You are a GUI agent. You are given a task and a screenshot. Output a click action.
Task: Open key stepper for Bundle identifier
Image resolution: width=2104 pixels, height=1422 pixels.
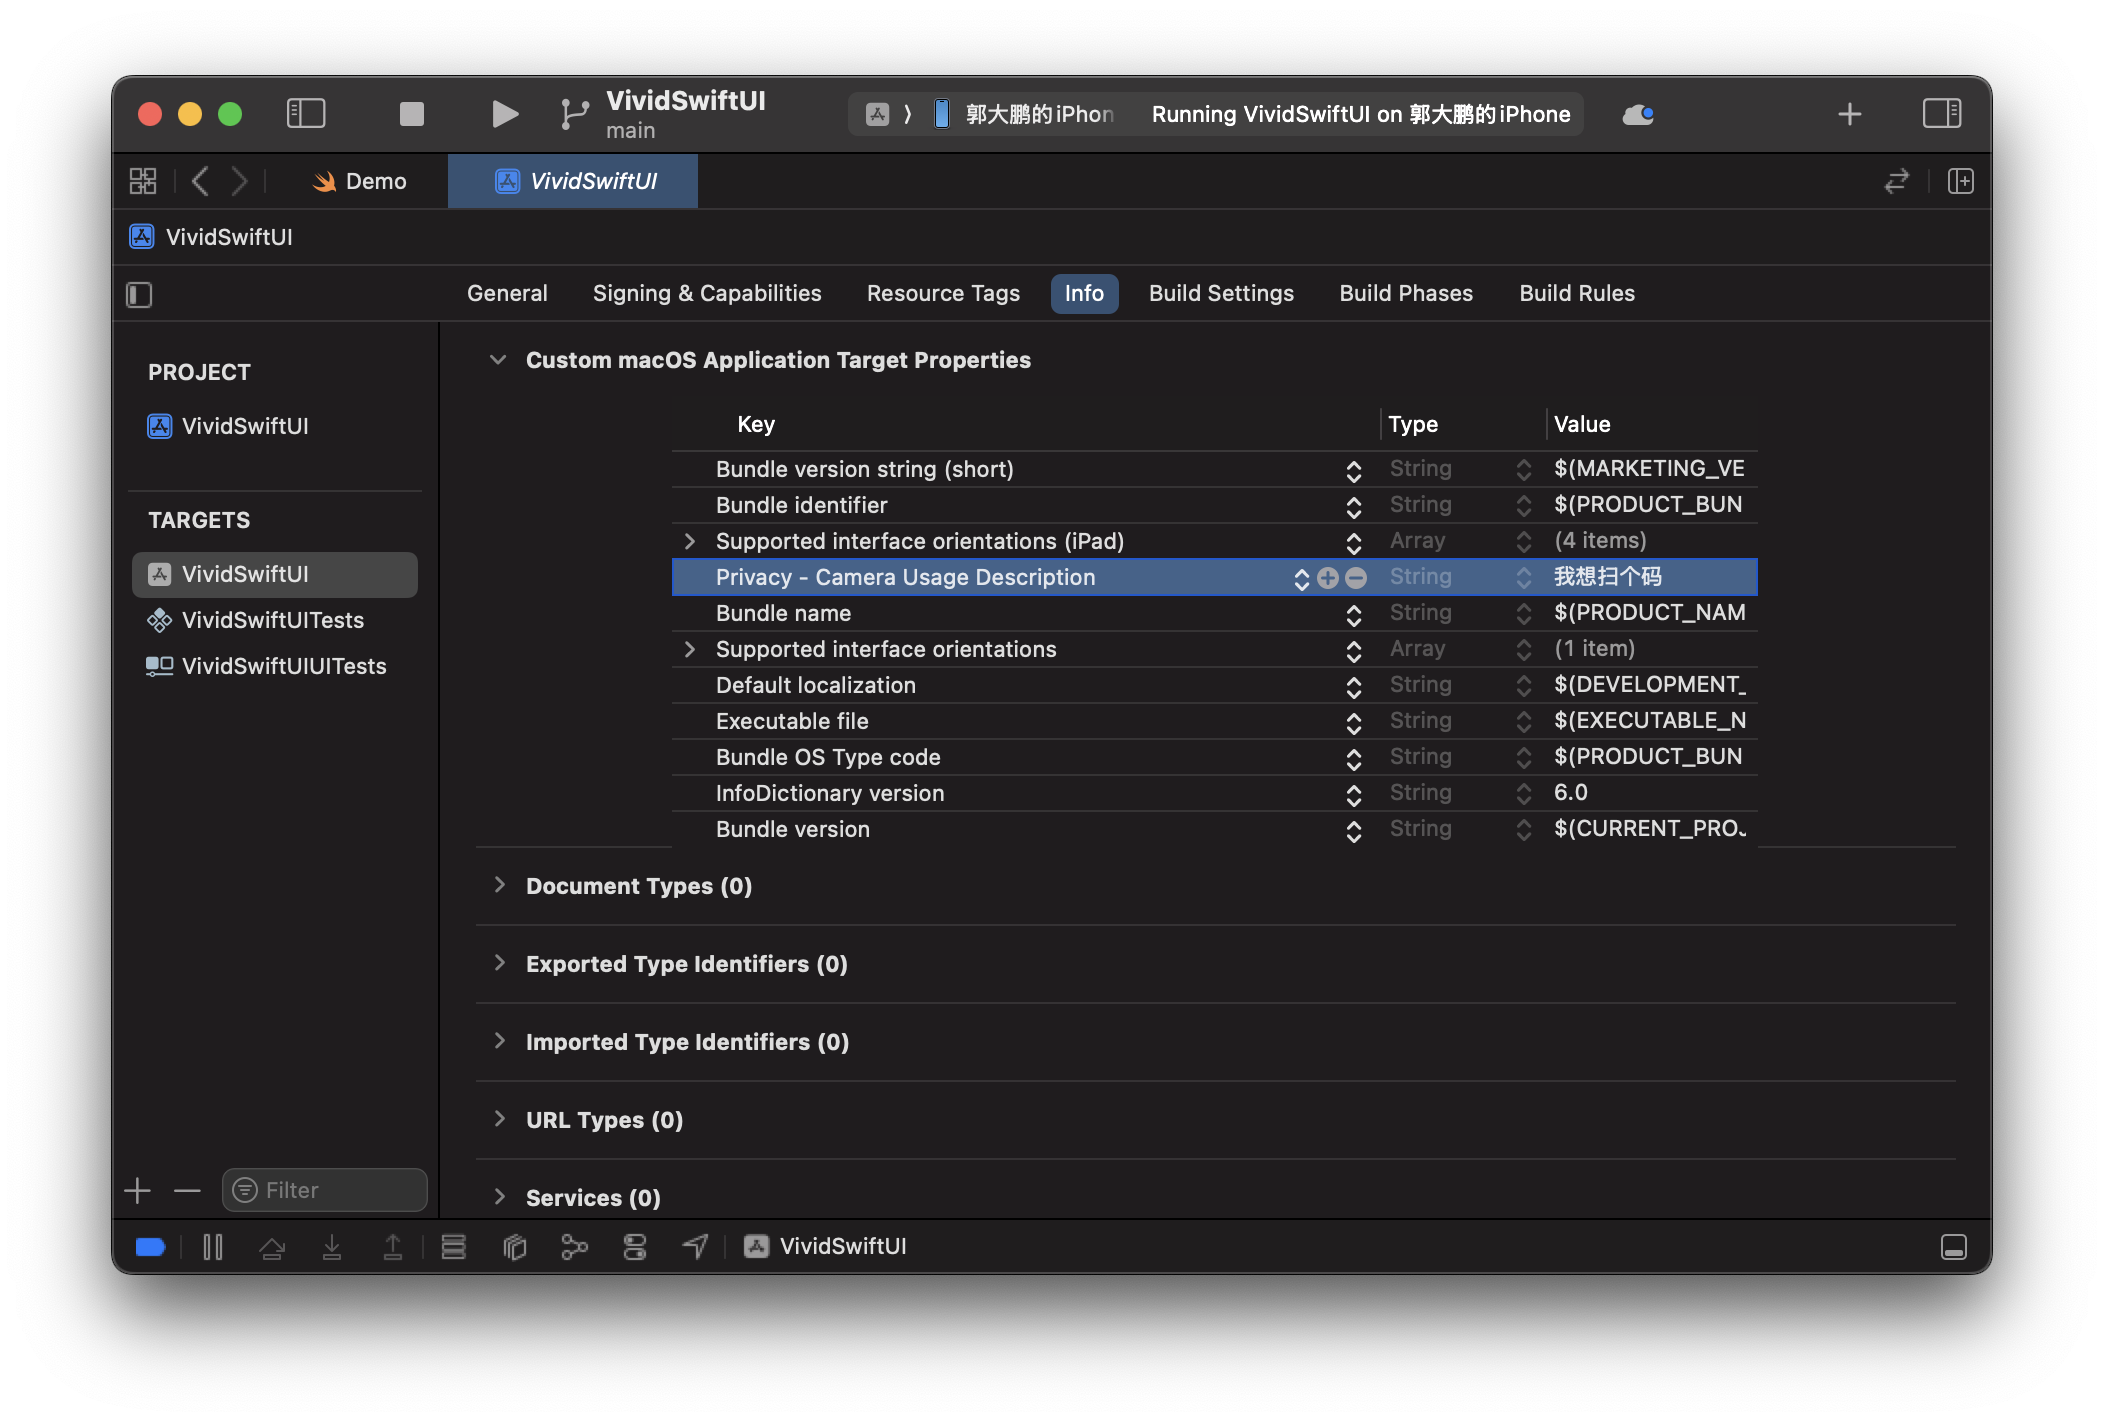[1353, 506]
